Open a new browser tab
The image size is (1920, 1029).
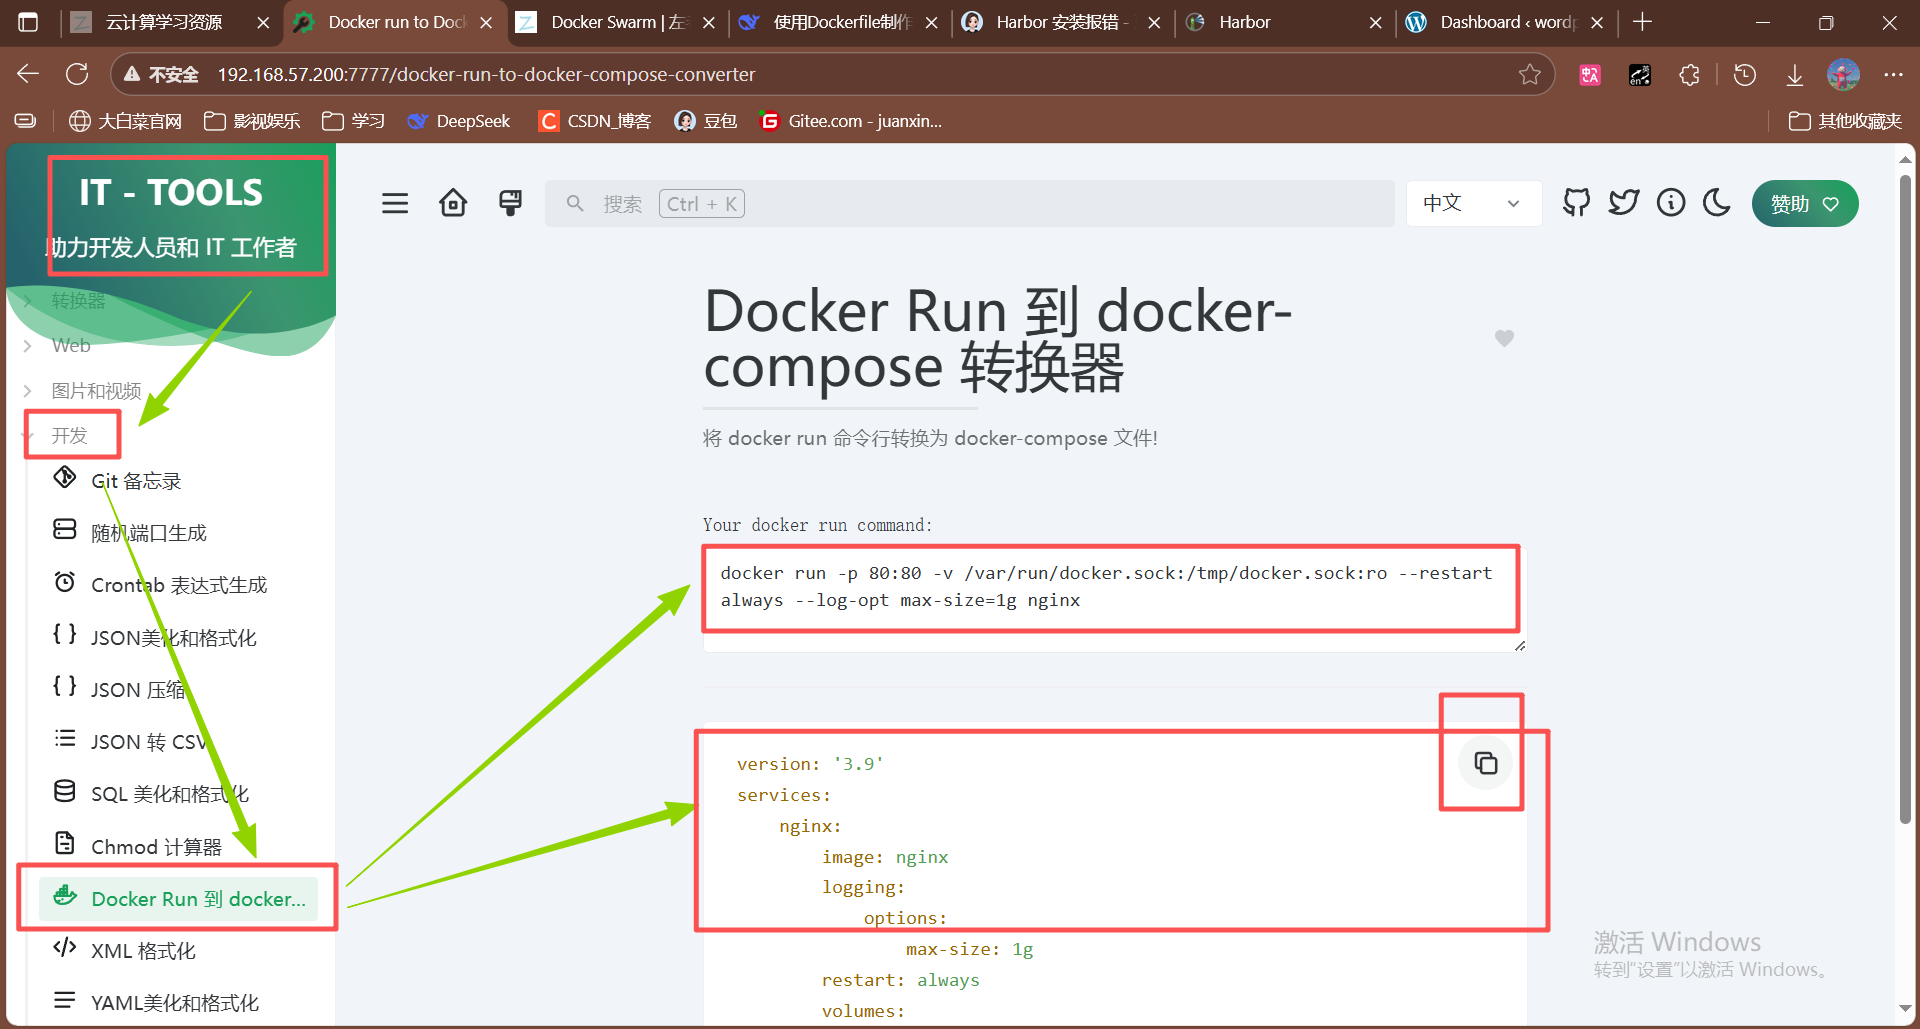[1642, 22]
